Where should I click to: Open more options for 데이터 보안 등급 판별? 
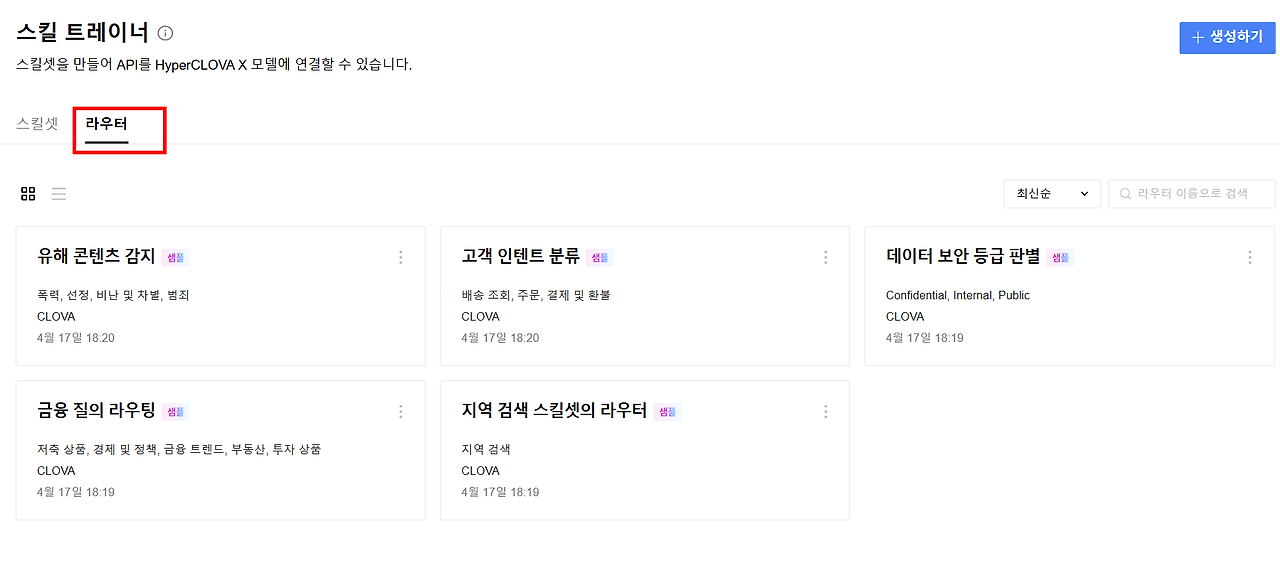click(1250, 257)
